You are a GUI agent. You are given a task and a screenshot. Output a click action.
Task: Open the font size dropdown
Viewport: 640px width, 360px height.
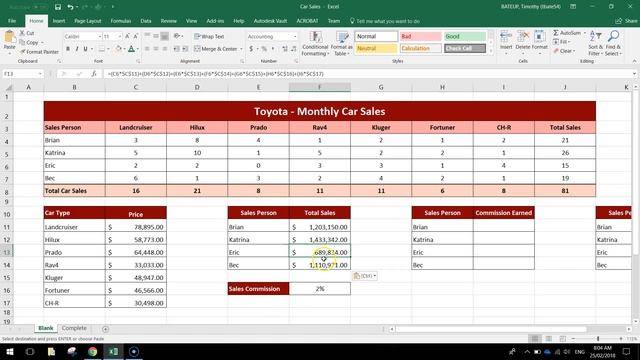tap(120, 36)
